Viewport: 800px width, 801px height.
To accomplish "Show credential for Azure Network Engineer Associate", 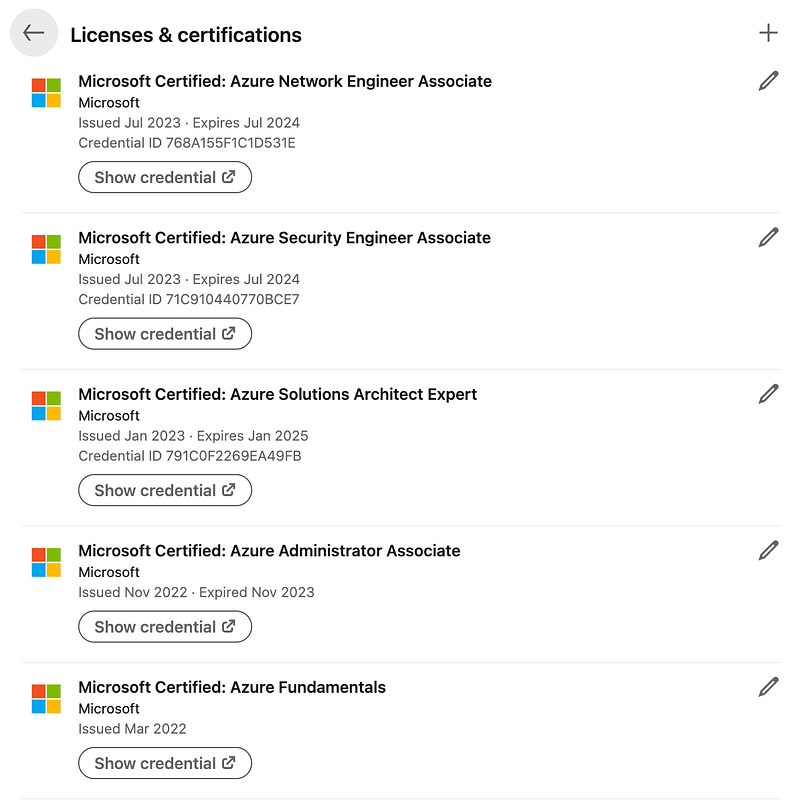I will click(165, 178).
